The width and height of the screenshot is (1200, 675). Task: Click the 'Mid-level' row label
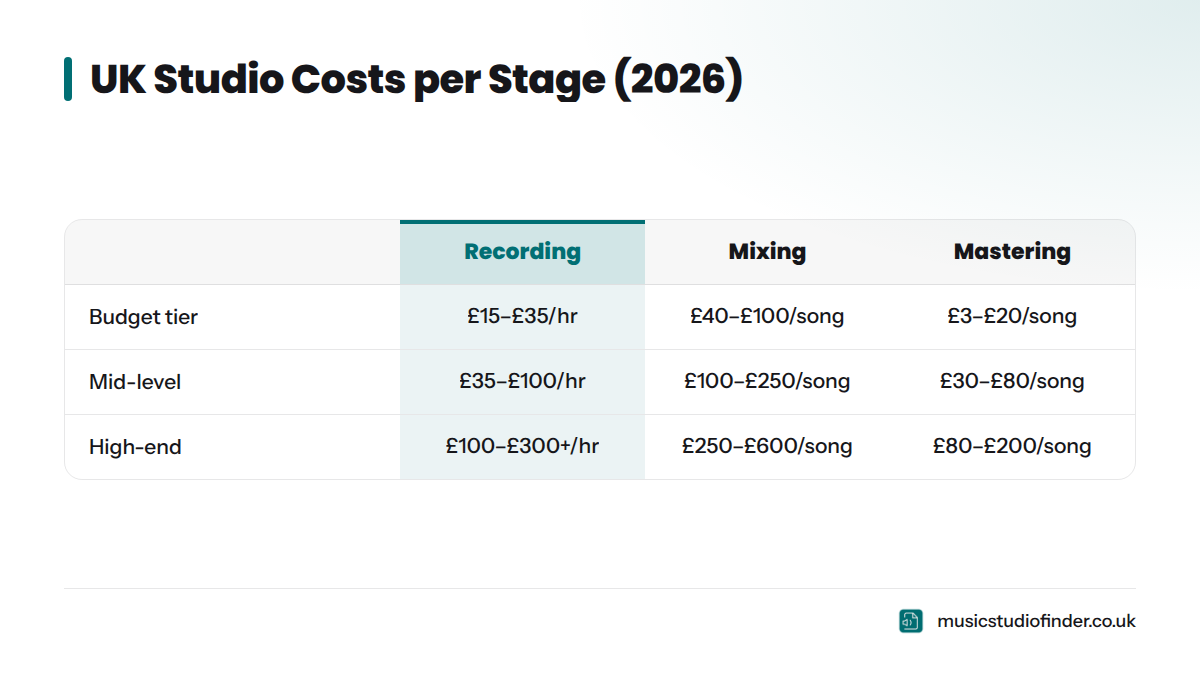(135, 382)
